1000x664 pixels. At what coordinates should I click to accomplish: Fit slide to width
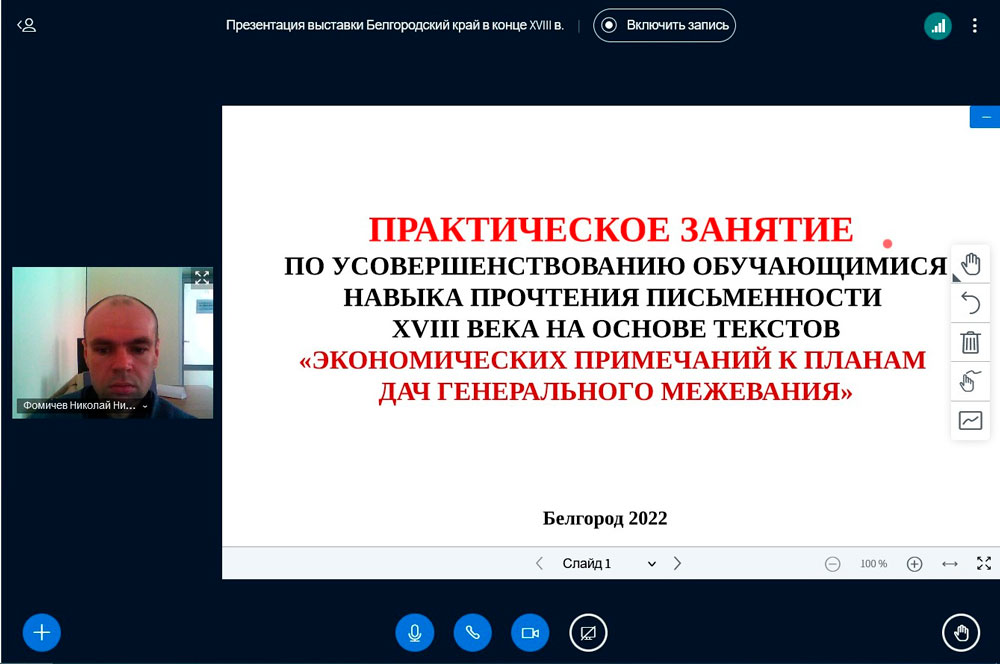coord(950,564)
